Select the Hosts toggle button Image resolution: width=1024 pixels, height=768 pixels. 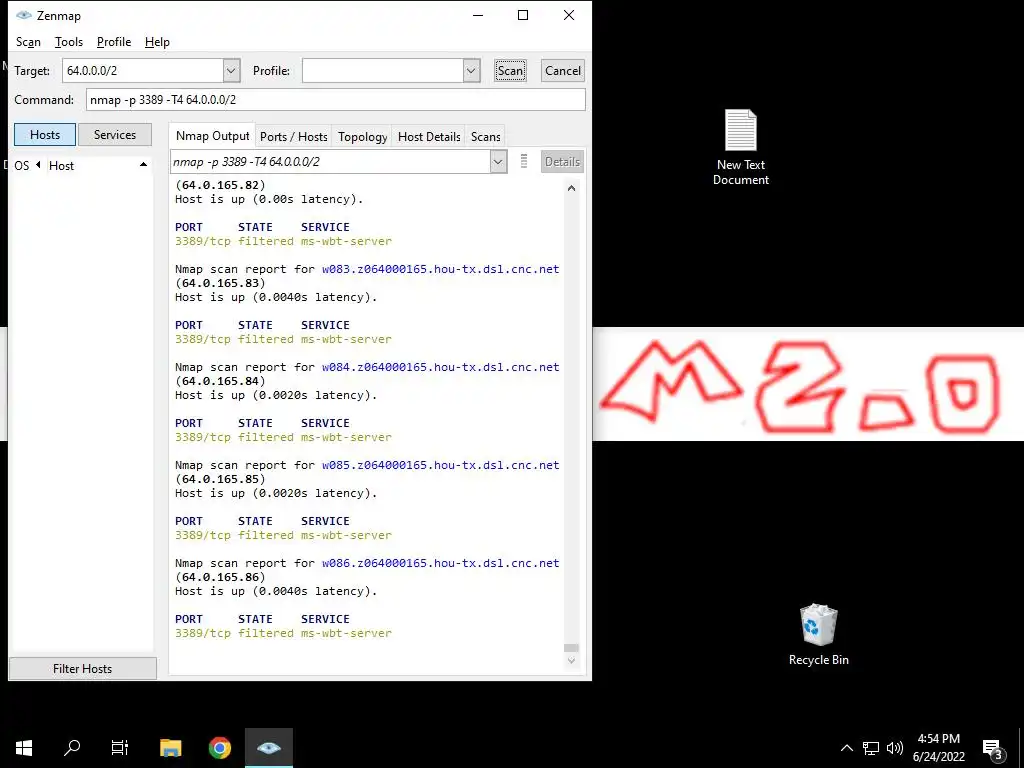[x=45, y=135]
